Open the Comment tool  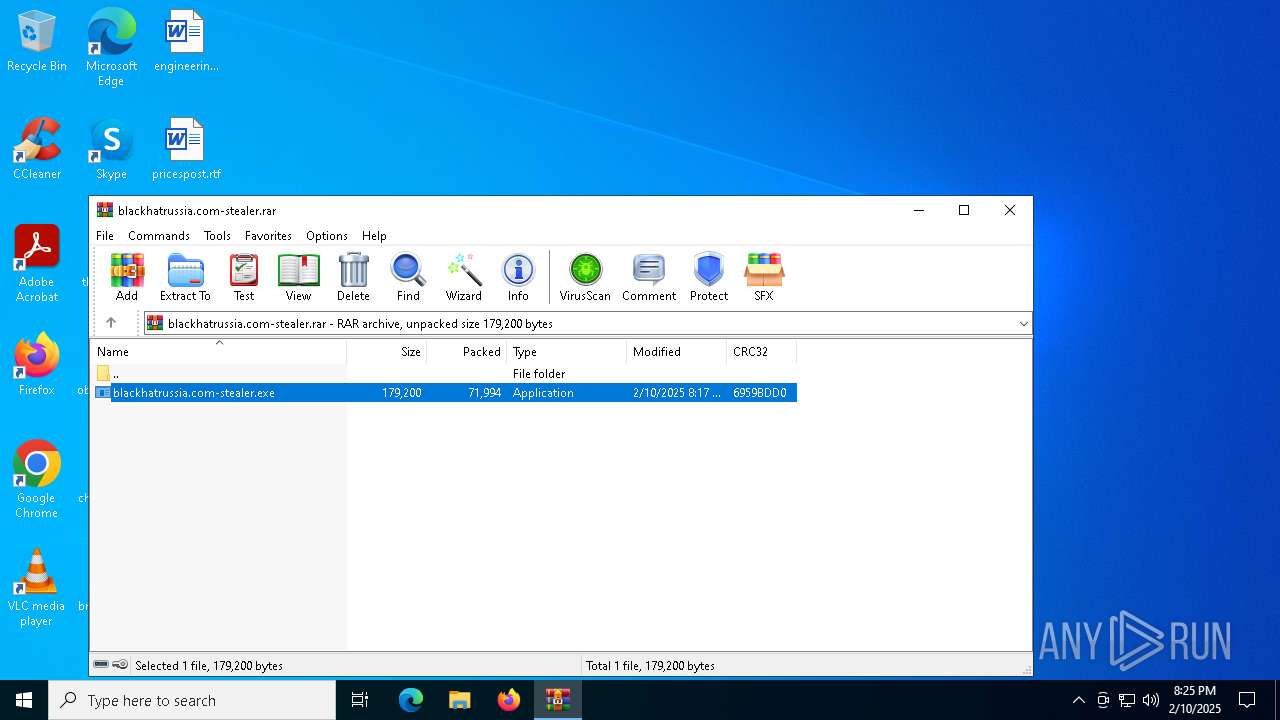click(649, 277)
